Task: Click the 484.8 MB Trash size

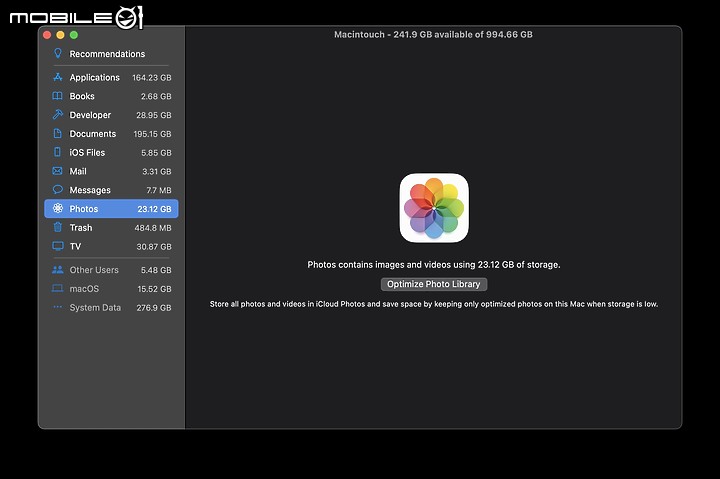Action: pyautogui.click(x=153, y=228)
